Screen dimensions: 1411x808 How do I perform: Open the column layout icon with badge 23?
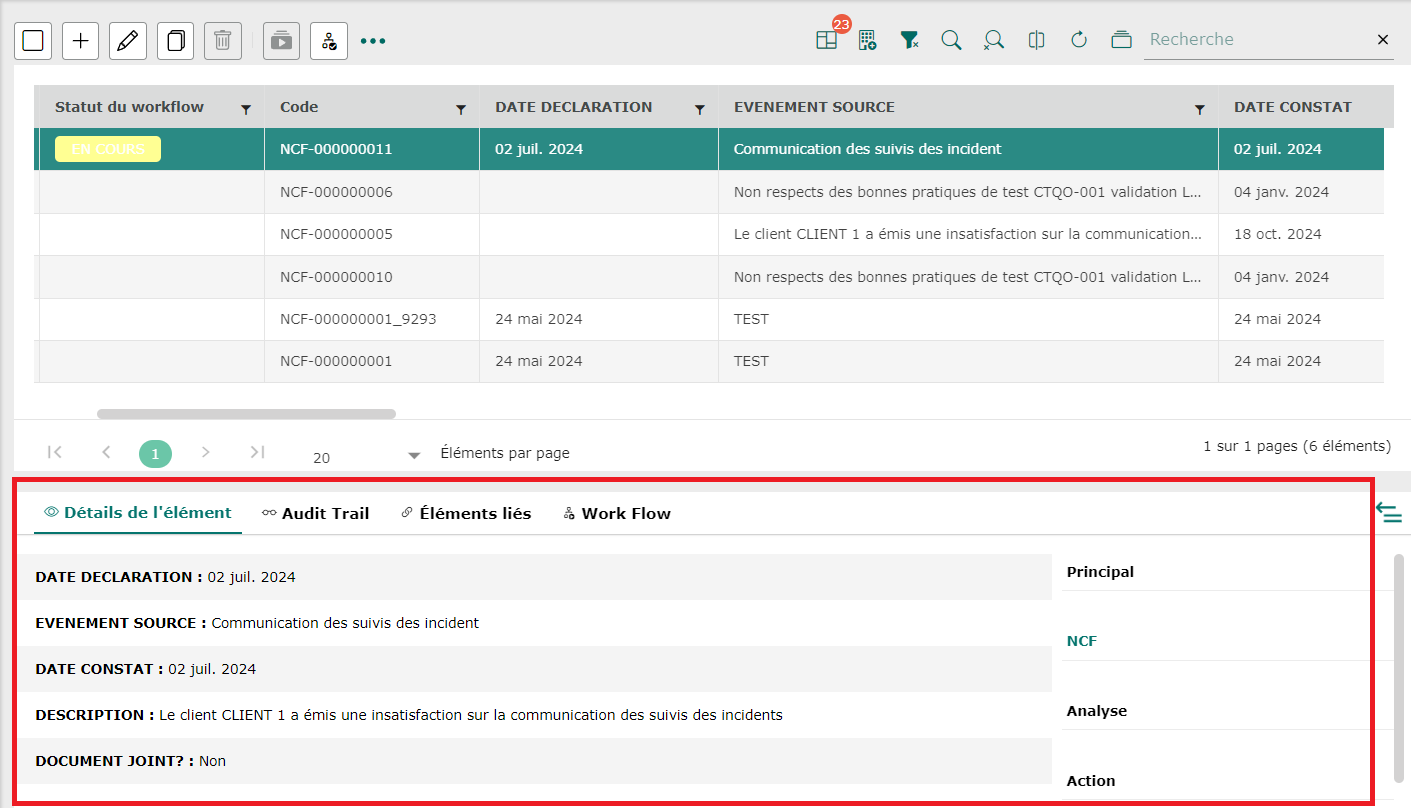pyautogui.click(x=826, y=40)
